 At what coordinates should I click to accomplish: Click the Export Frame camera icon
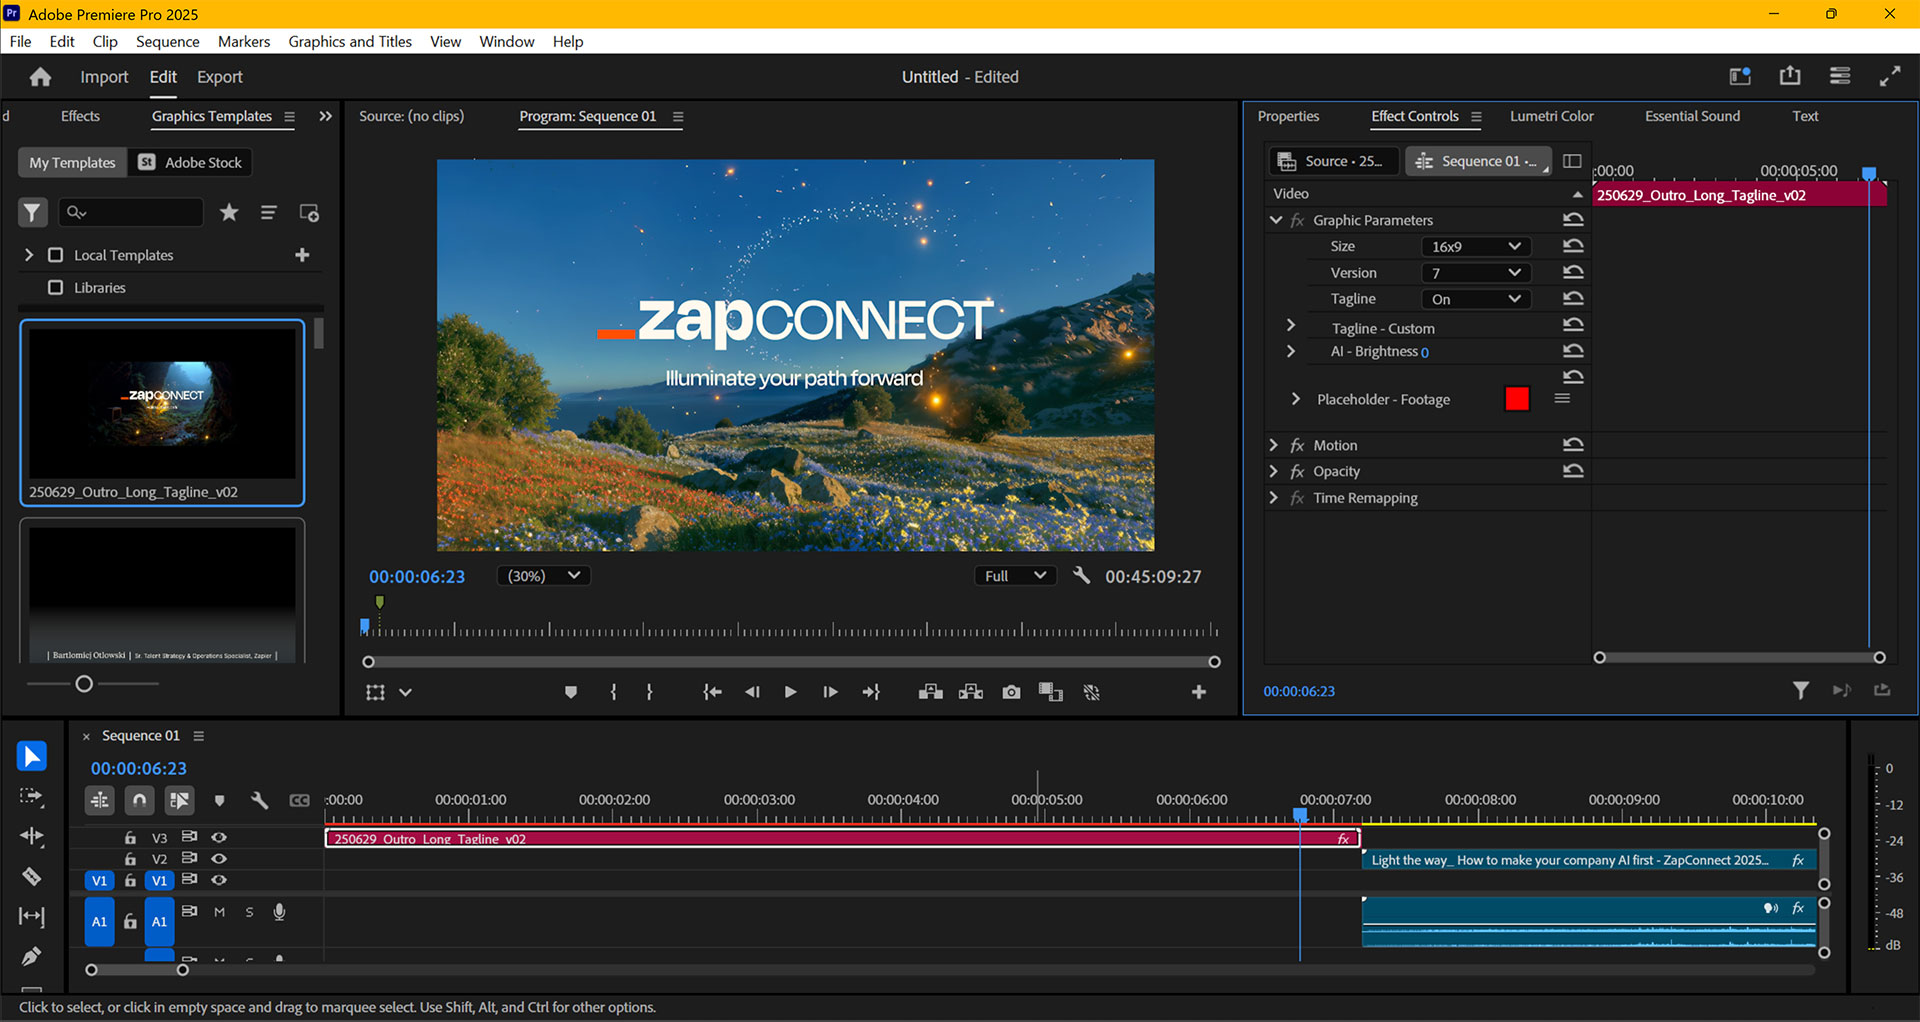click(x=1010, y=691)
